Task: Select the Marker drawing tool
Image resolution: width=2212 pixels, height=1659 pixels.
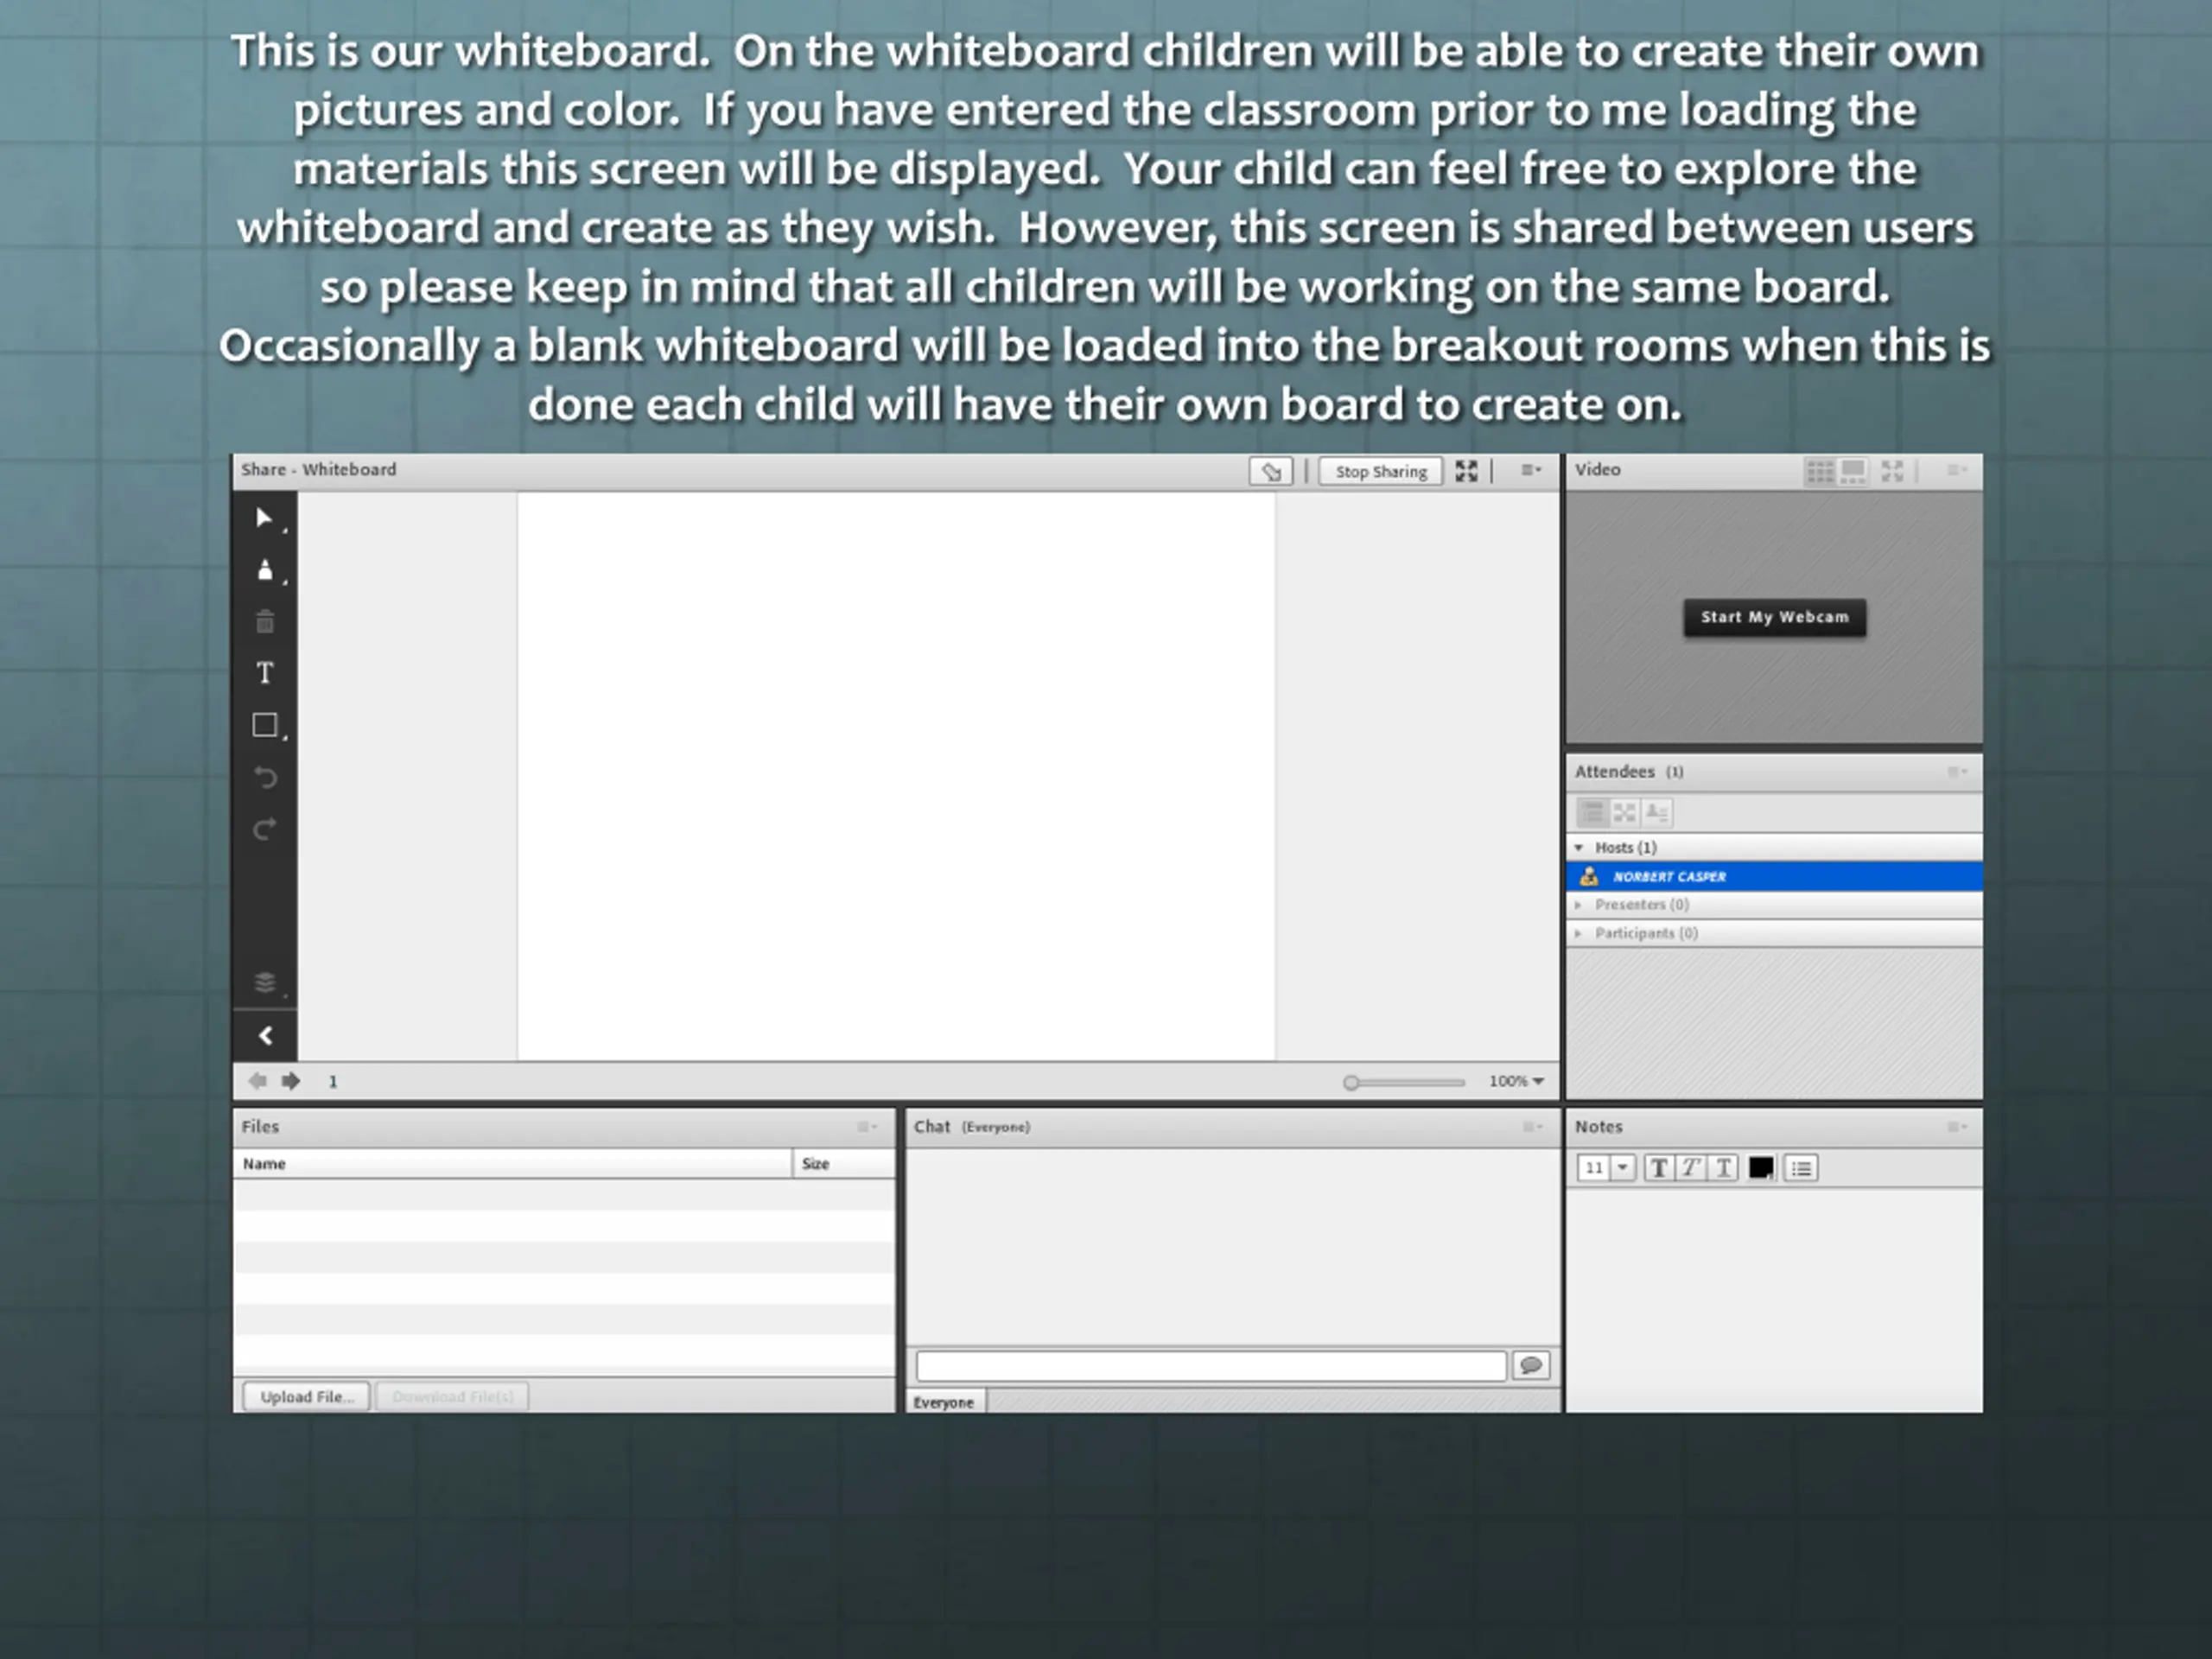Action: click(x=265, y=570)
